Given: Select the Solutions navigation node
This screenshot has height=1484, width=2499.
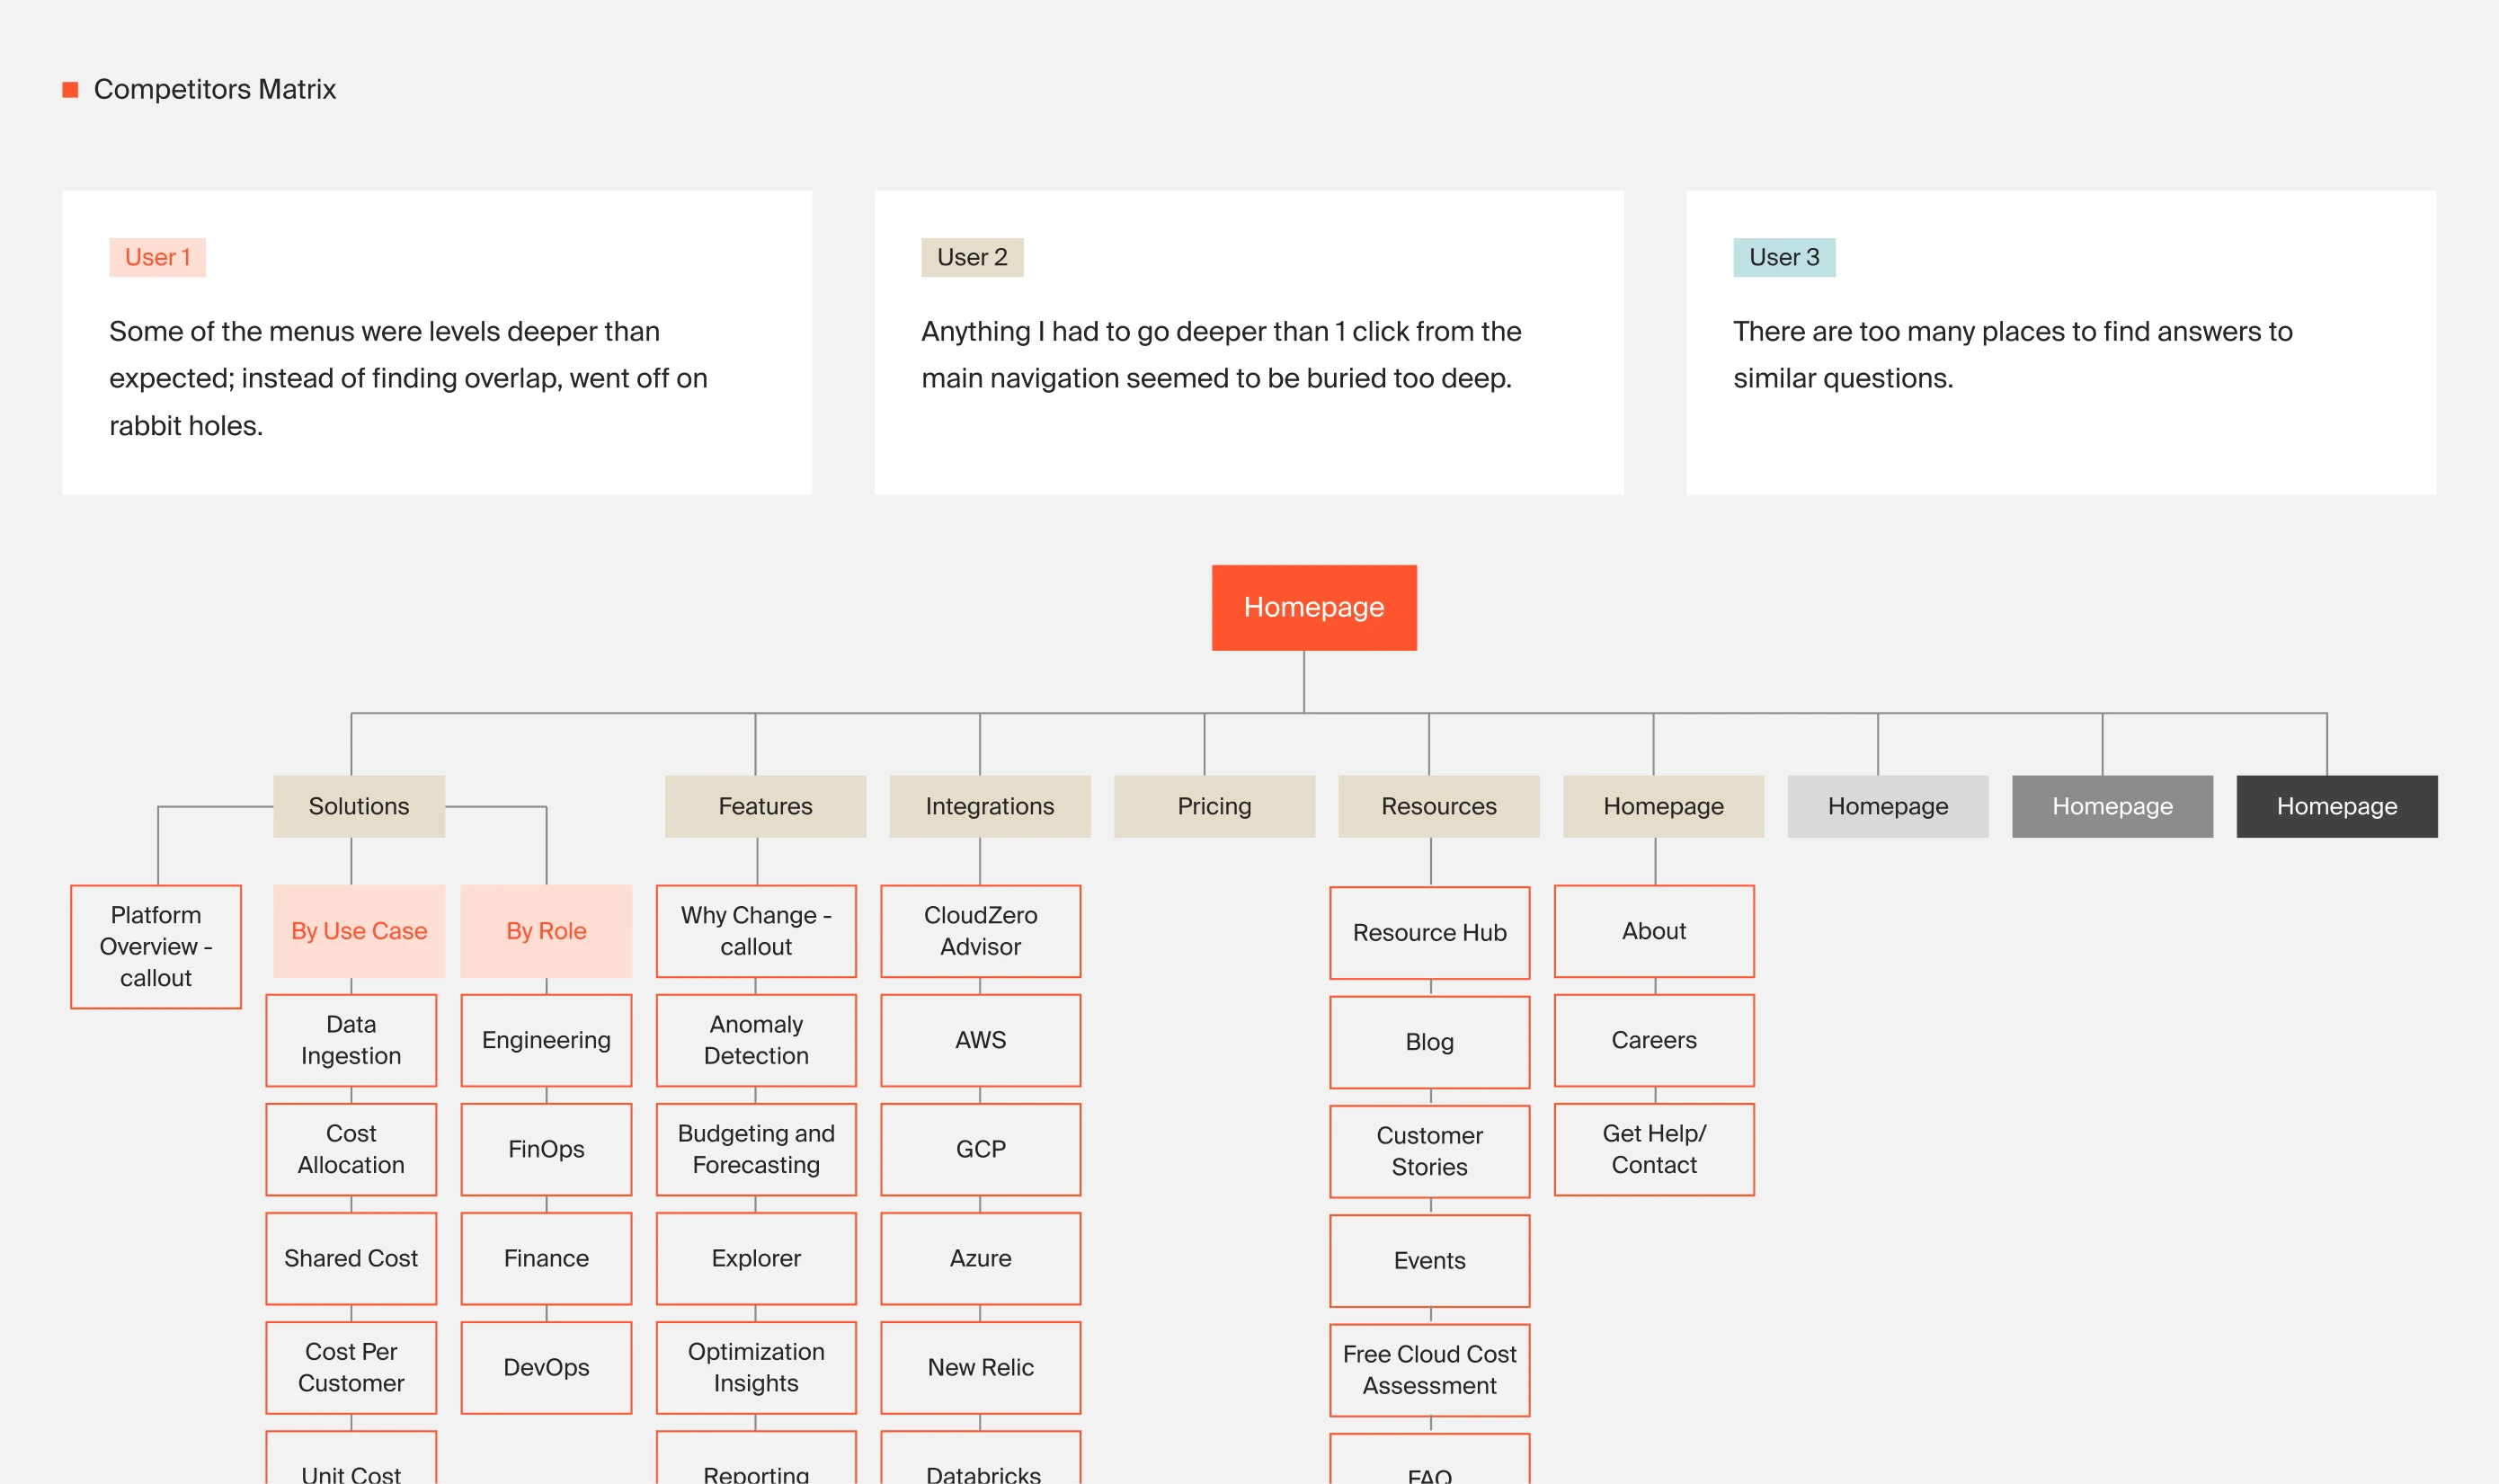Looking at the screenshot, I should click(x=358, y=806).
